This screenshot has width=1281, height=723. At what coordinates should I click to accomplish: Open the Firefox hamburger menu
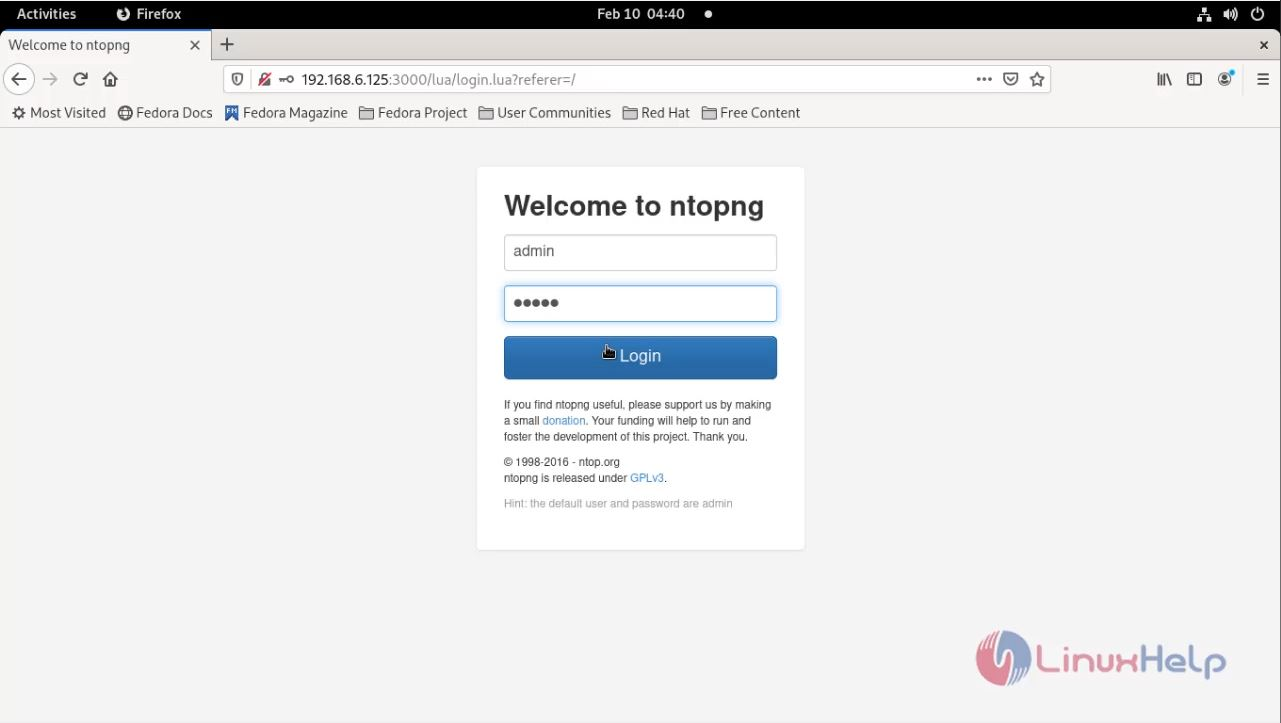coord(1263,79)
